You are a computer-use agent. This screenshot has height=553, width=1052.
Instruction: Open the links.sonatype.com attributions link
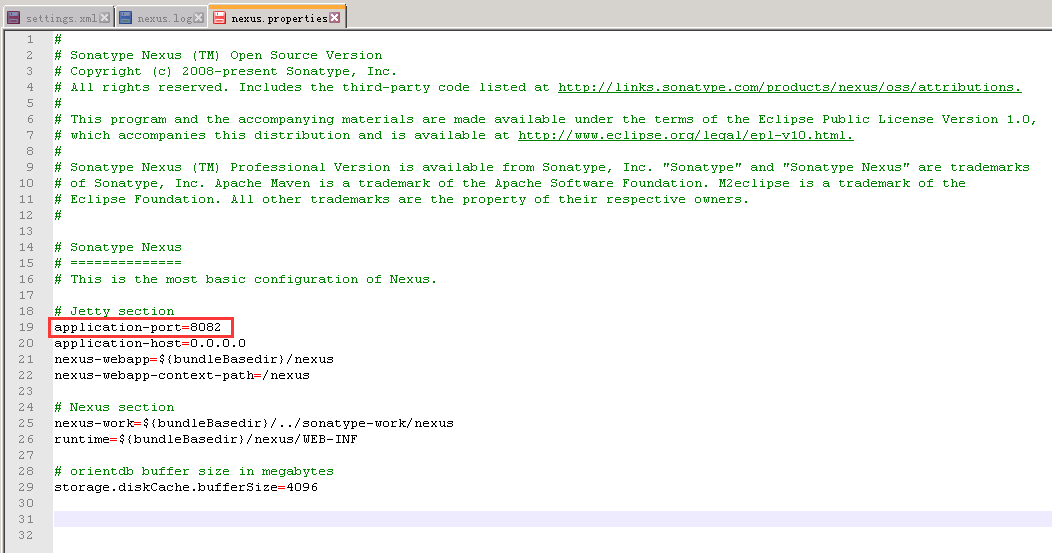point(790,87)
